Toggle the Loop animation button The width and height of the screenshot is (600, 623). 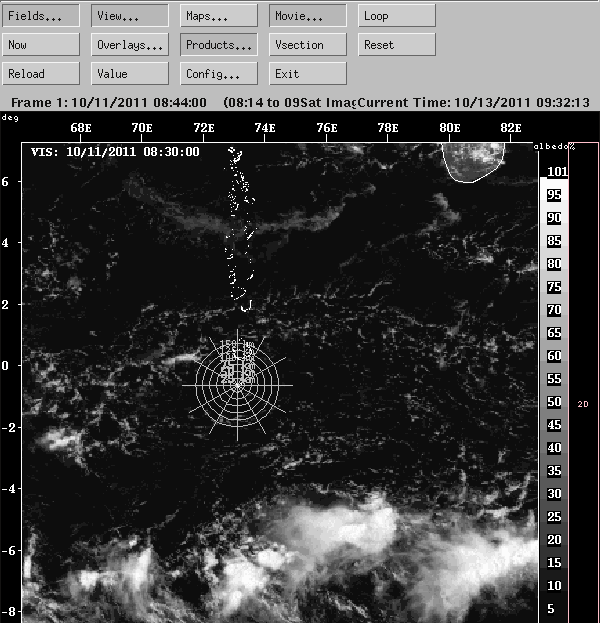coord(397,16)
